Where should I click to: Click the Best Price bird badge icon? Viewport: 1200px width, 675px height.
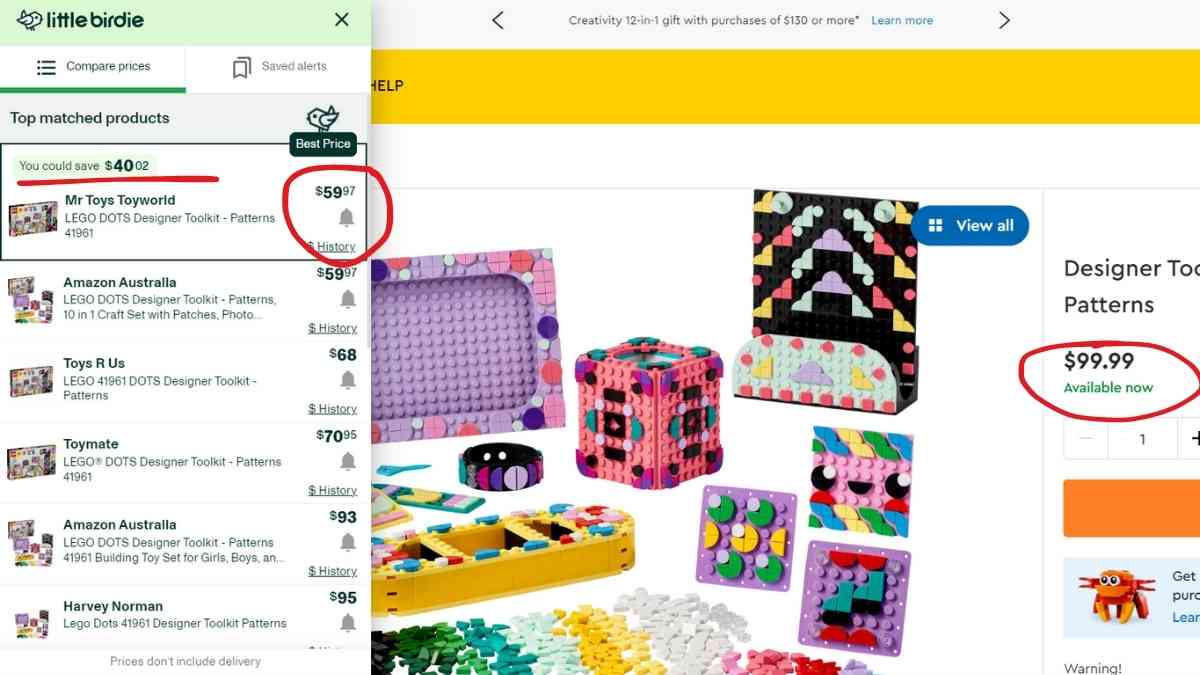pyautogui.click(x=322, y=120)
